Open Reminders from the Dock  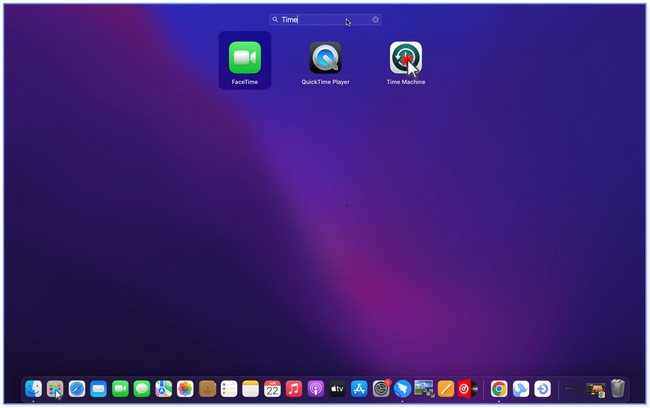229,389
